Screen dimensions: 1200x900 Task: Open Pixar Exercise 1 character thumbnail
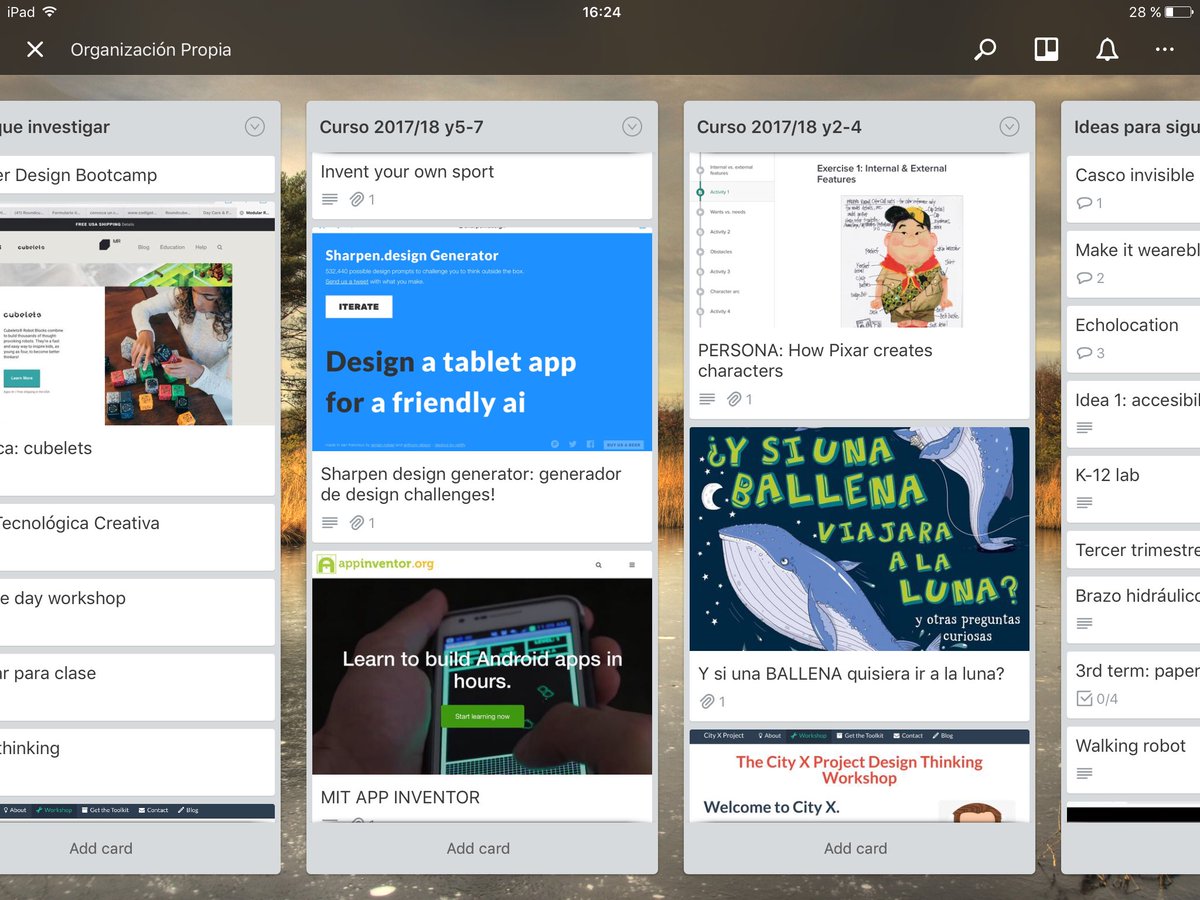859,241
